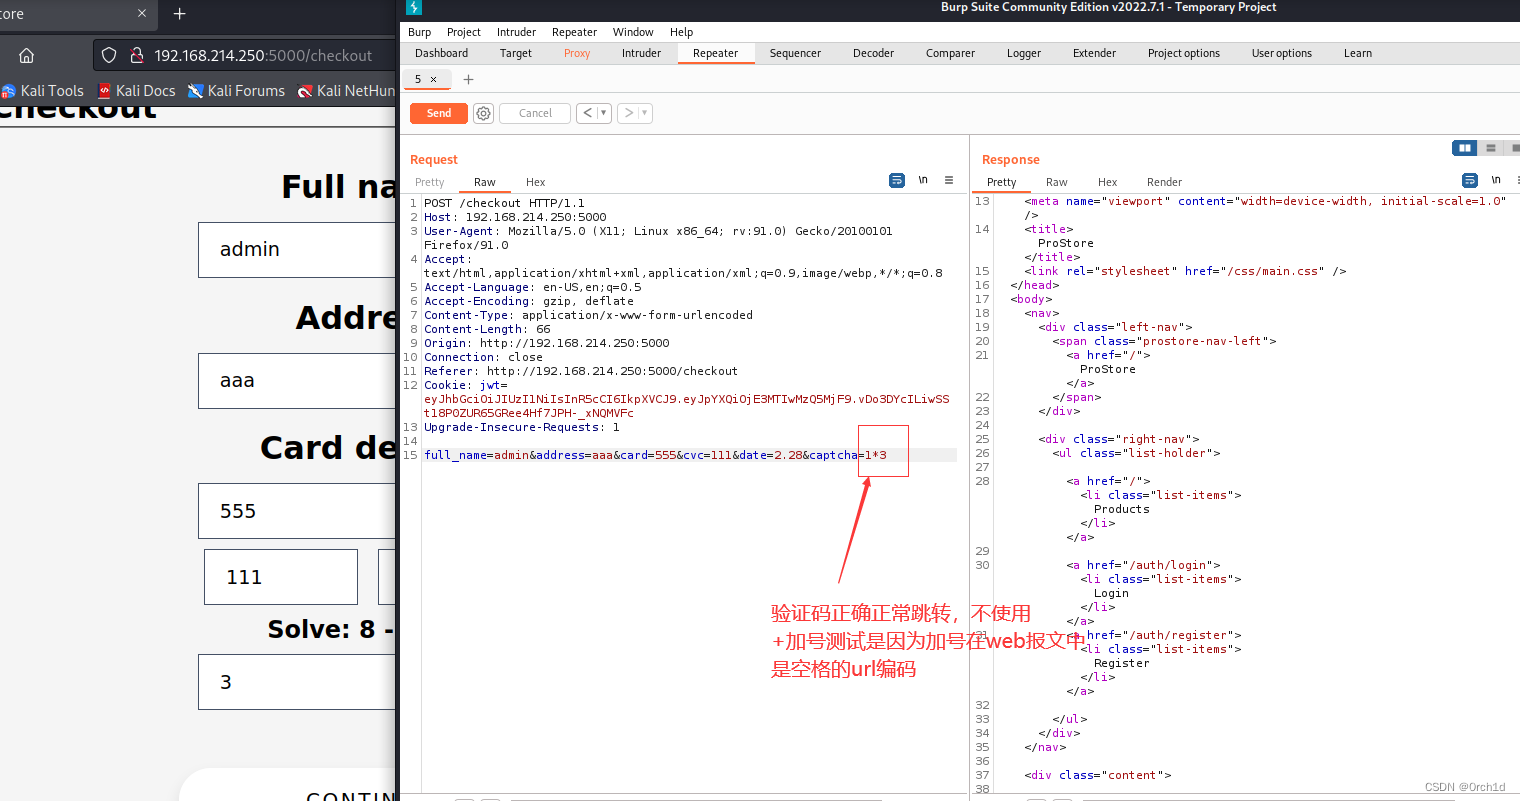Toggle word wrap icon in Request pane

[897, 180]
